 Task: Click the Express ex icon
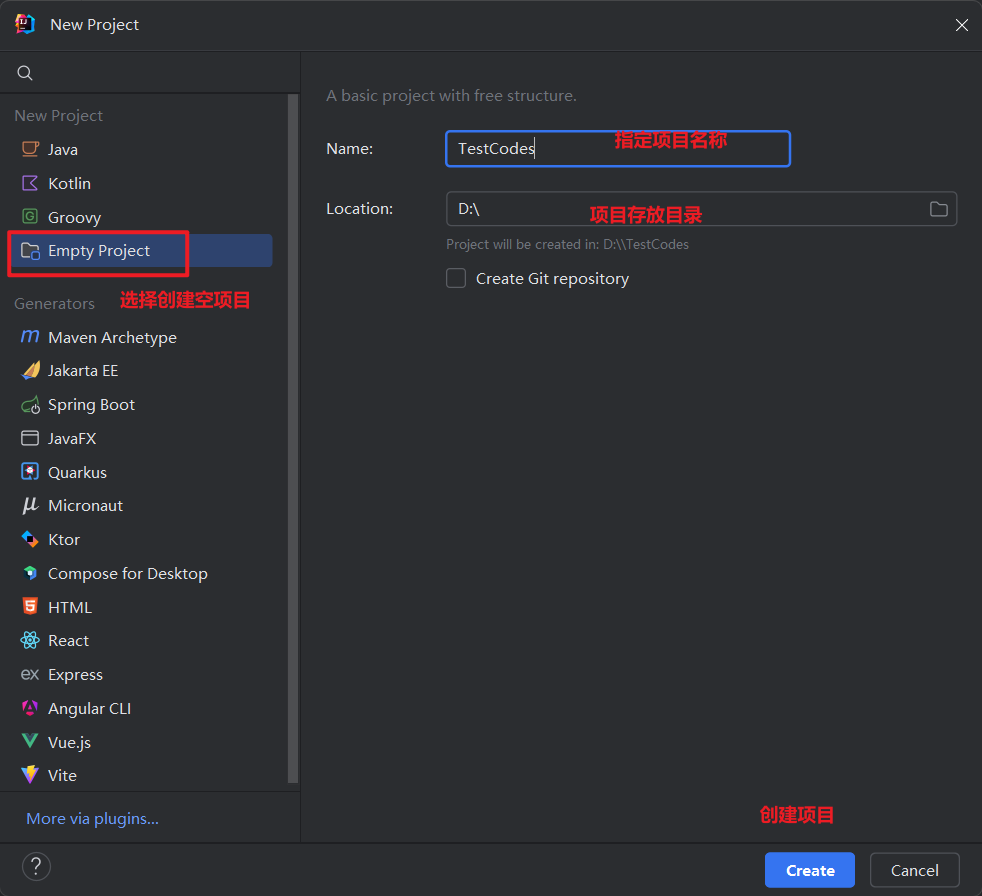coord(30,674)
